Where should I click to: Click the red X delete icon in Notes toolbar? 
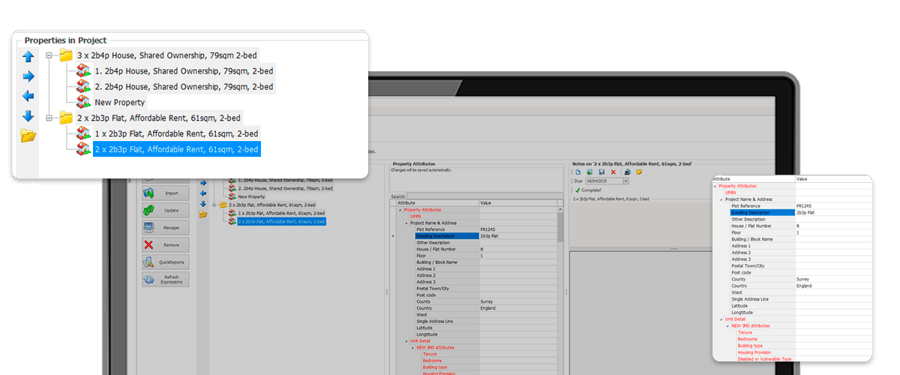[613, 172]
